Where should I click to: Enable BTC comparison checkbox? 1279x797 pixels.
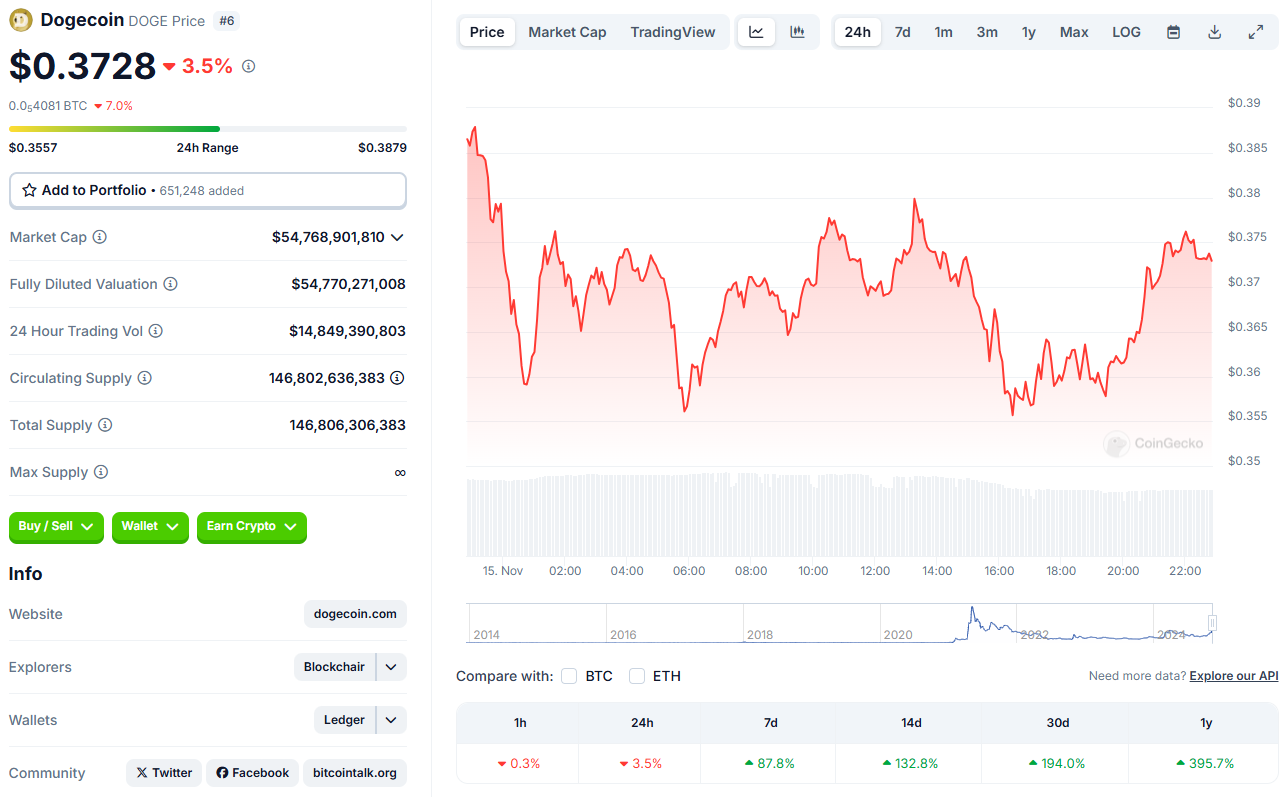tap(569, 676)
